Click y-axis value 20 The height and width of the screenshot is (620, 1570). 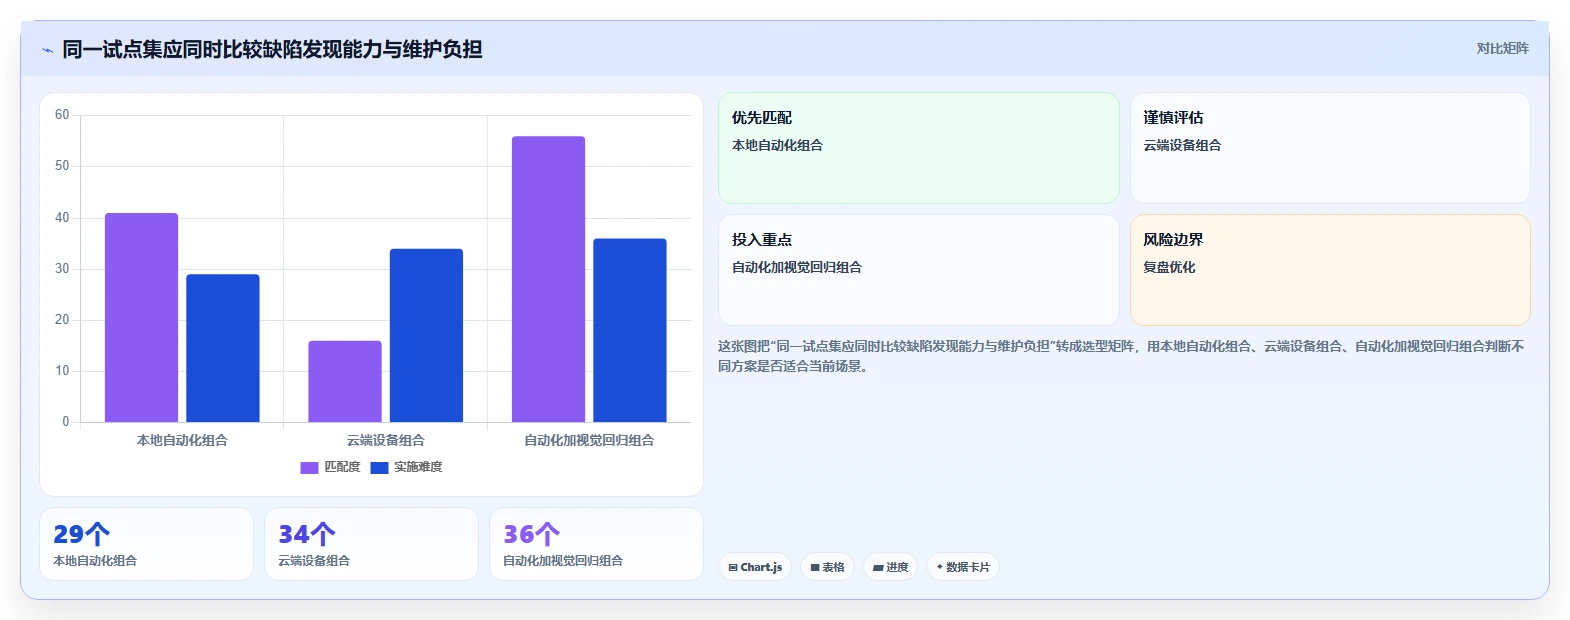(x=62, y=320)
